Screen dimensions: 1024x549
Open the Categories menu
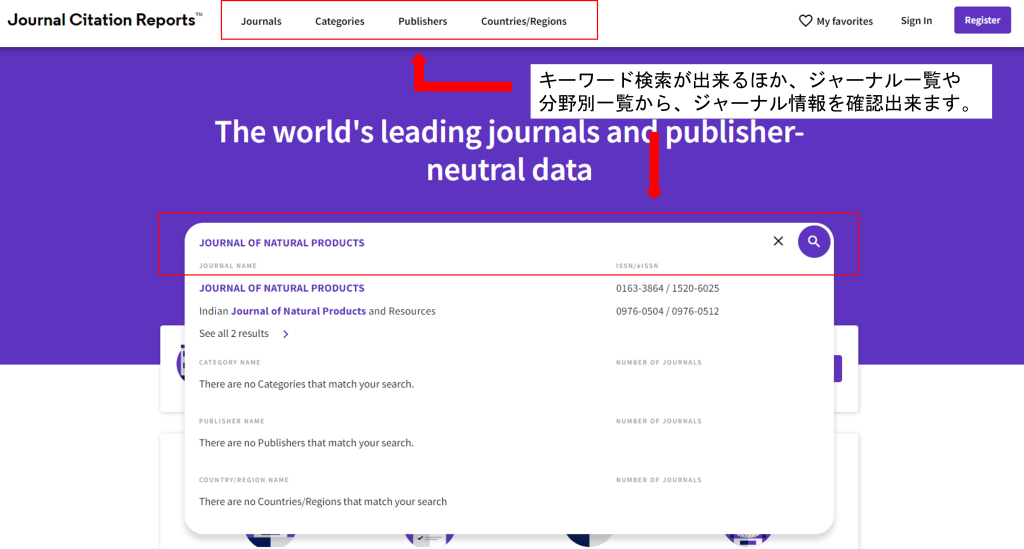point(340,21)
